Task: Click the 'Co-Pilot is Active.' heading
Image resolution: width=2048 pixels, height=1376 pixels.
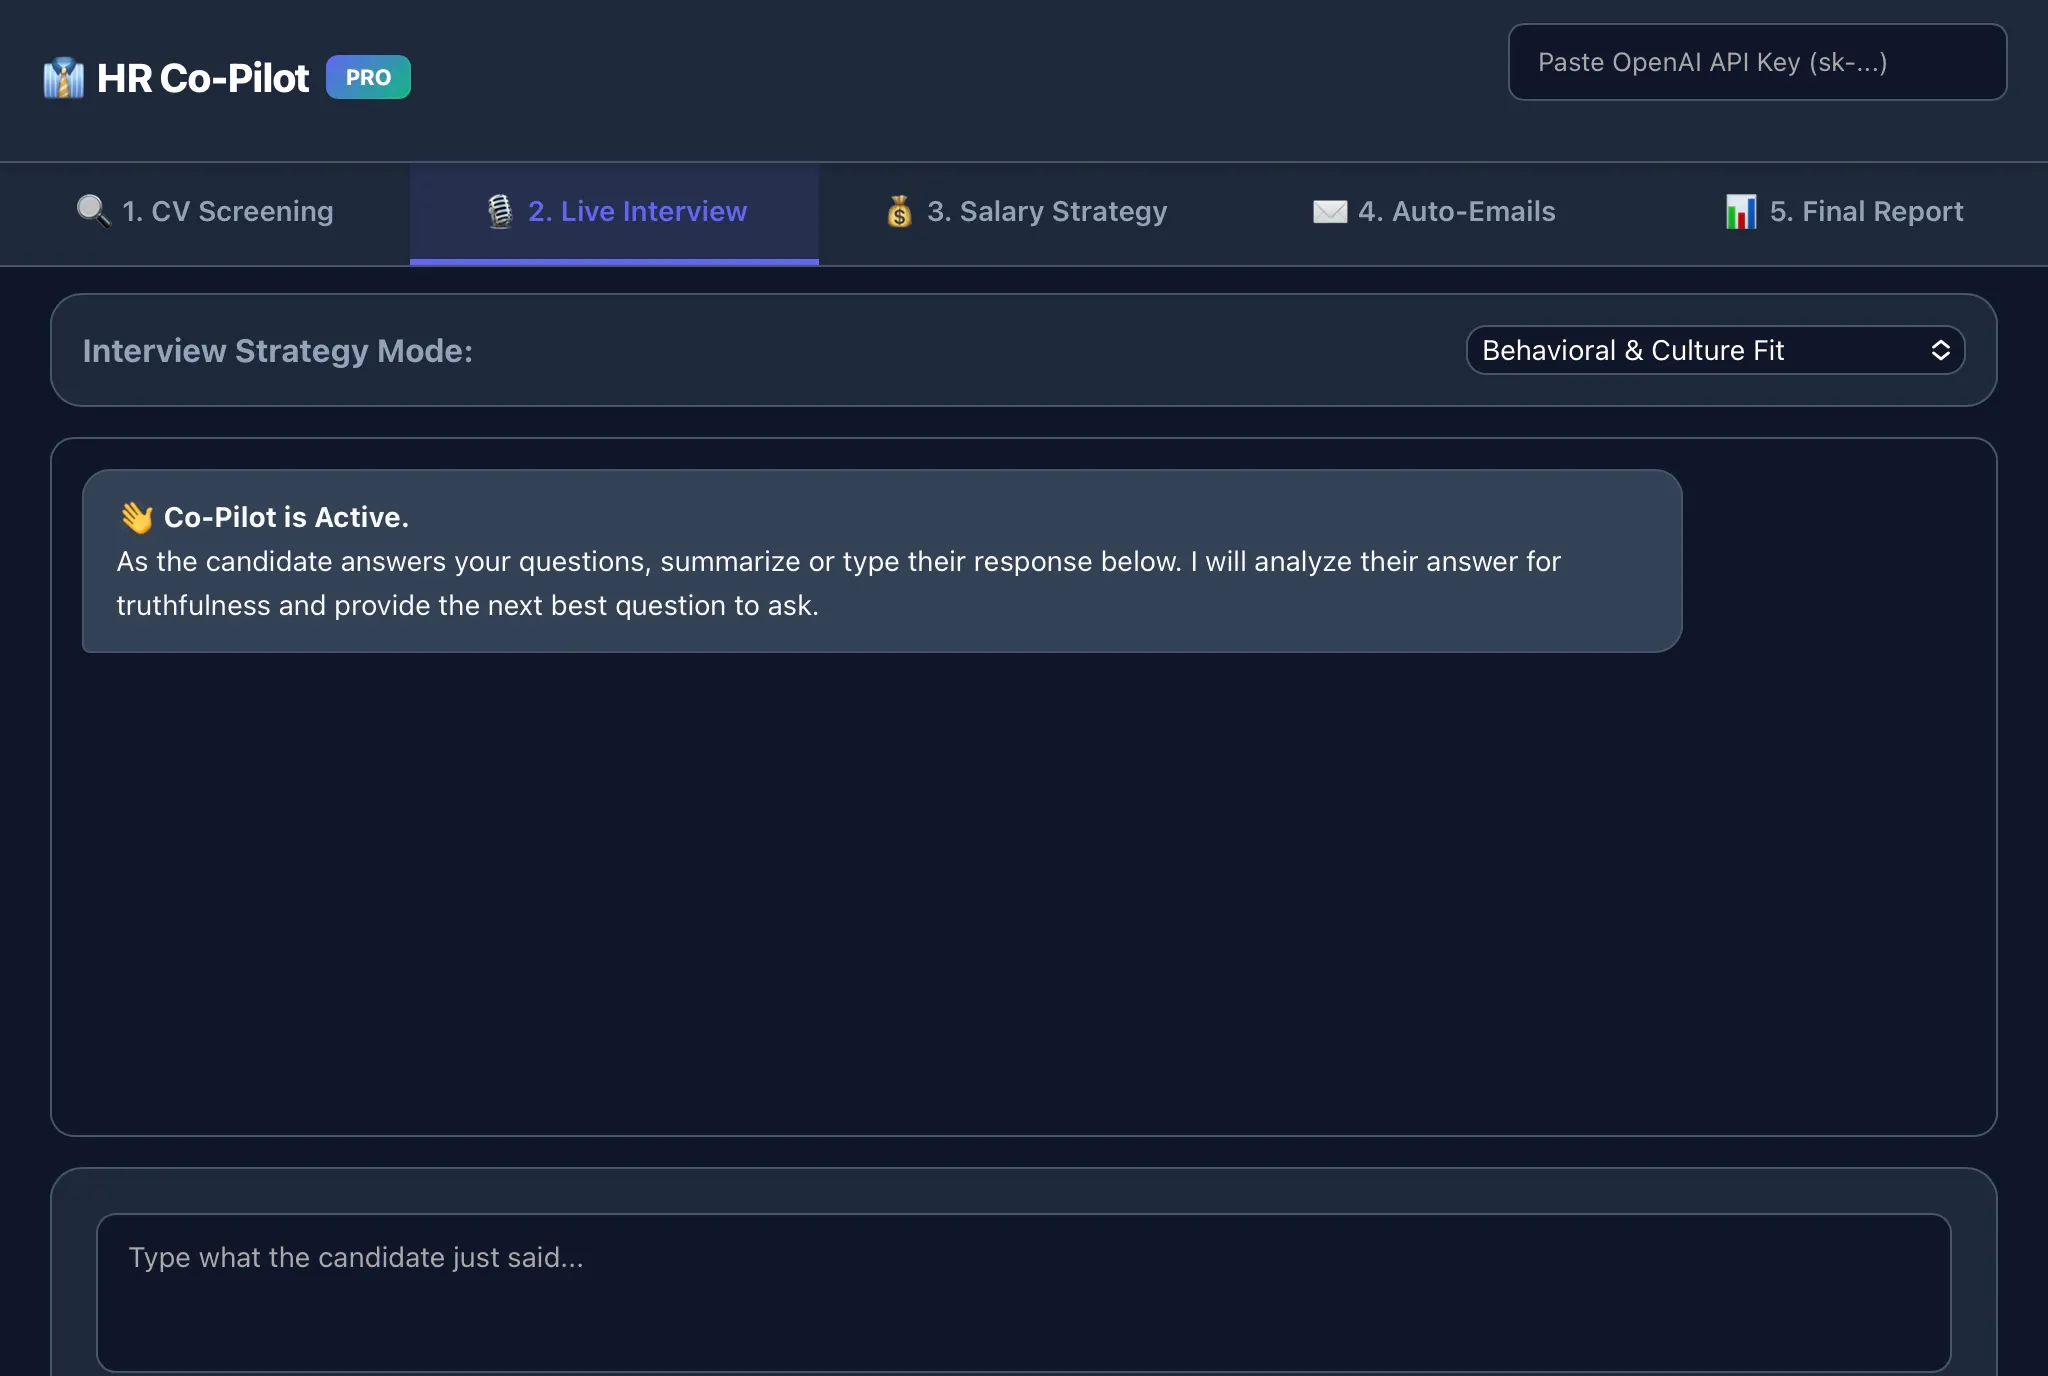Action: pos(286,517)
